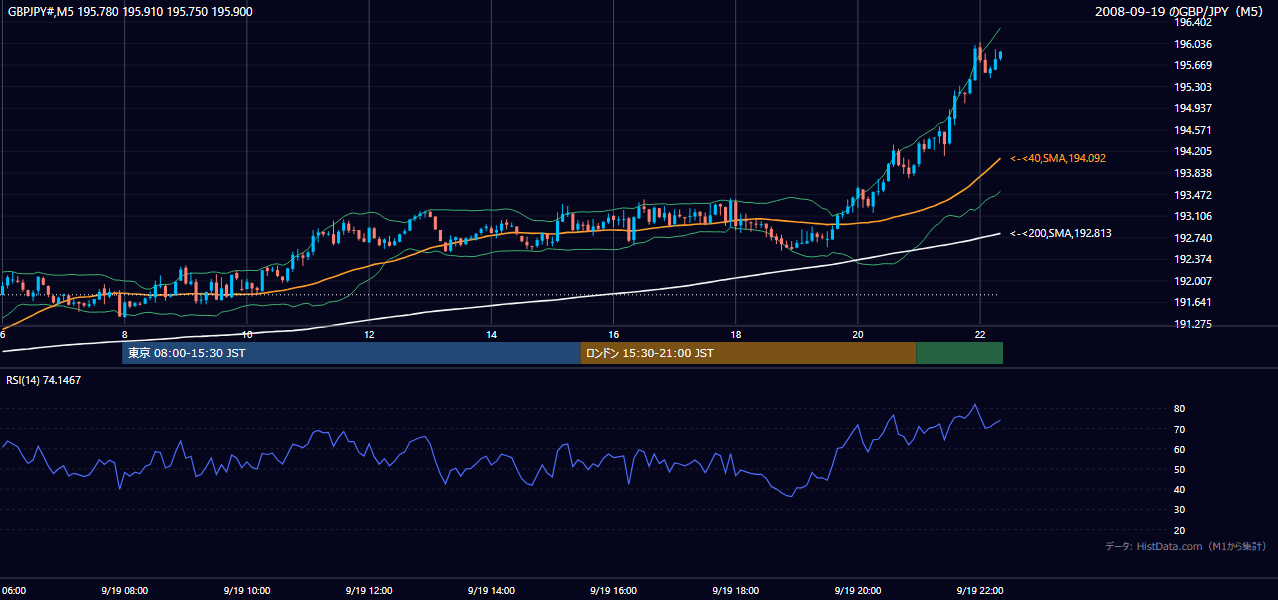
Task: Click the hour tick 18 under the price chart
Action: (x=735, y=334)
